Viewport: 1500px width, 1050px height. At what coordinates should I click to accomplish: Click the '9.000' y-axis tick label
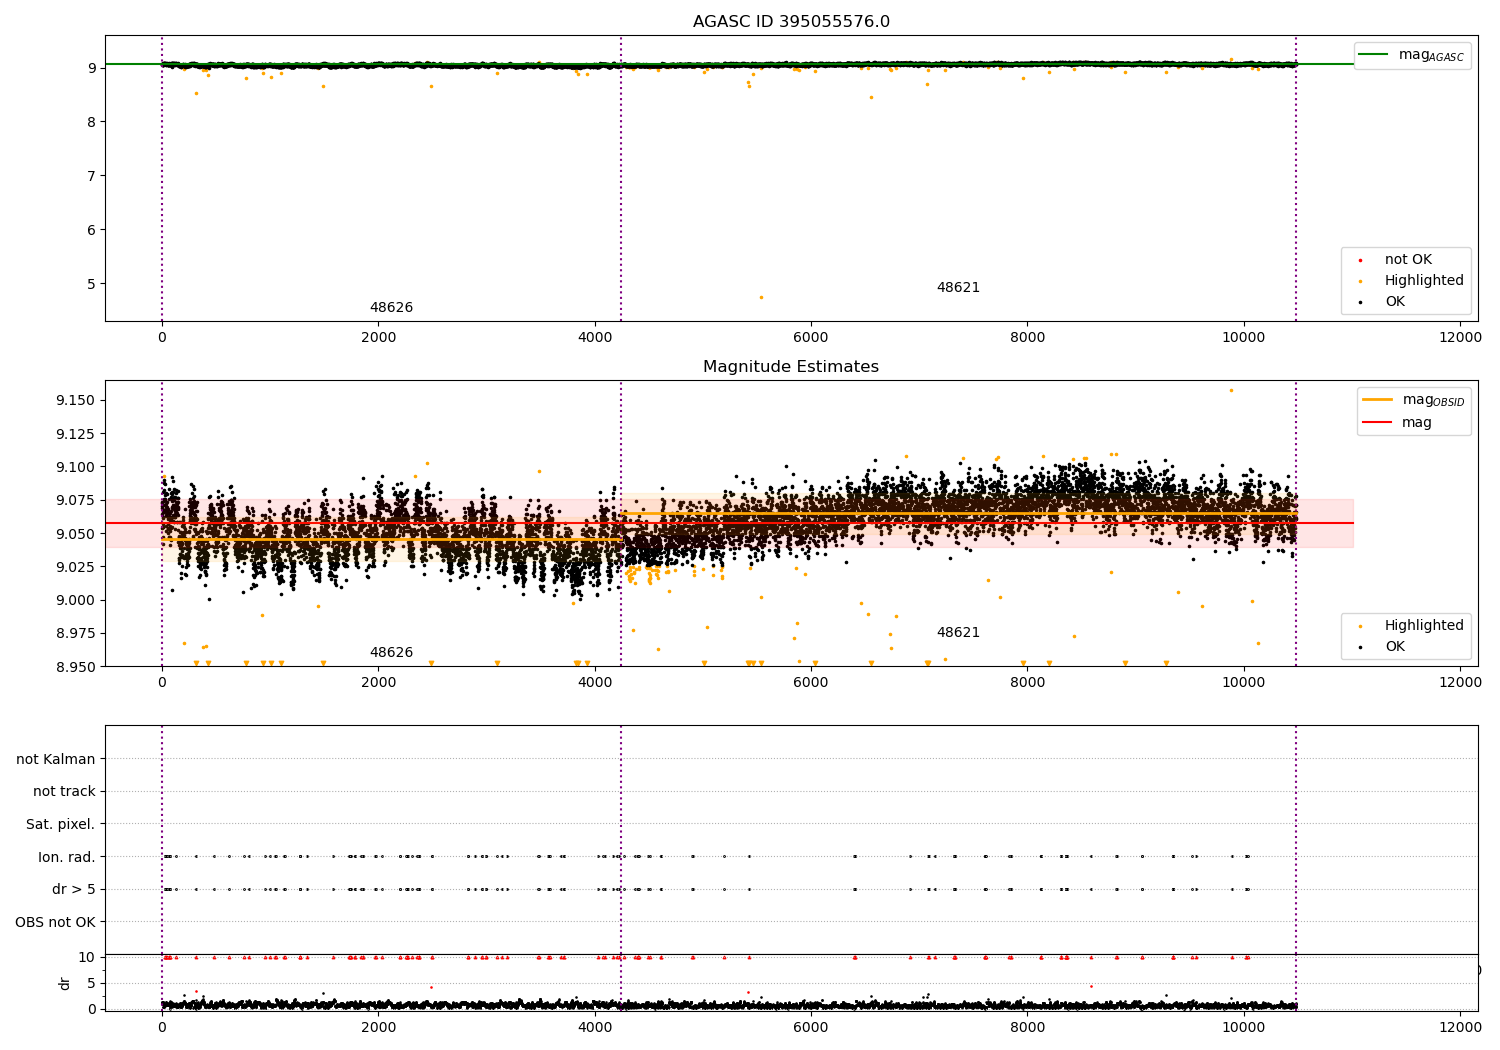click(x=75, y=600)
